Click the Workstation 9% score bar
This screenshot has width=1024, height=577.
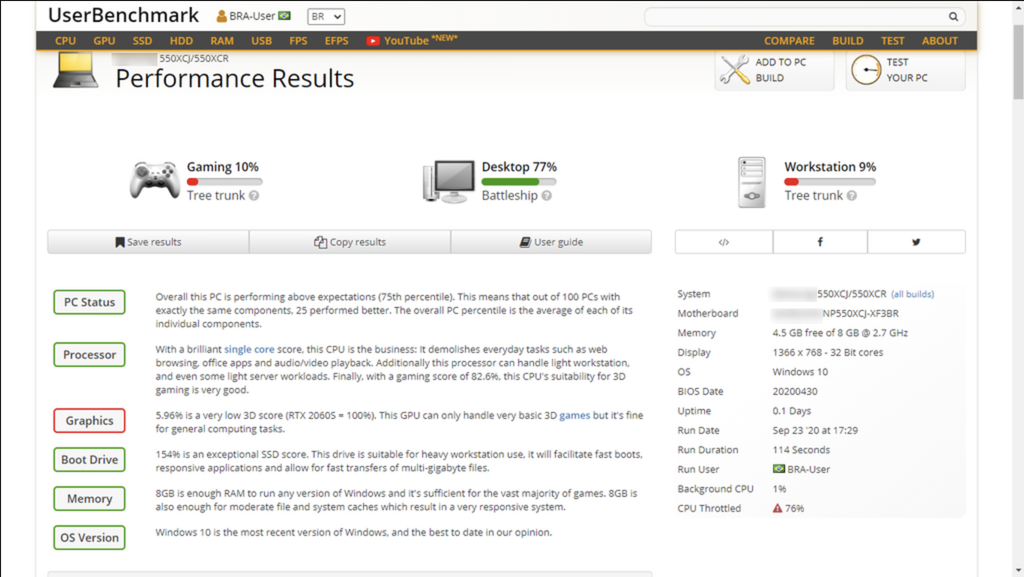pyautogui.click(x=830, y=182)
